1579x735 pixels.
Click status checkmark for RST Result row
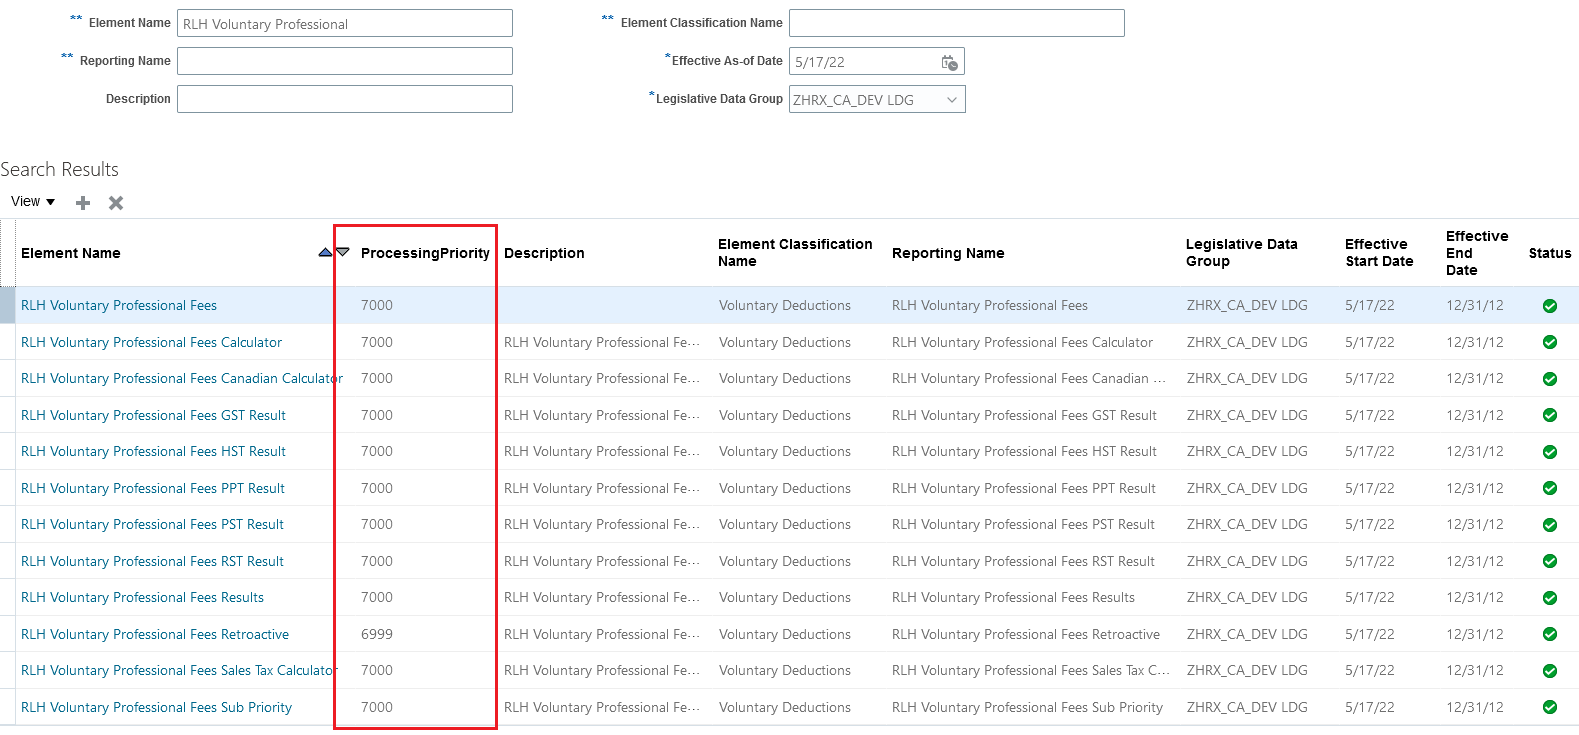(1550, 561)
